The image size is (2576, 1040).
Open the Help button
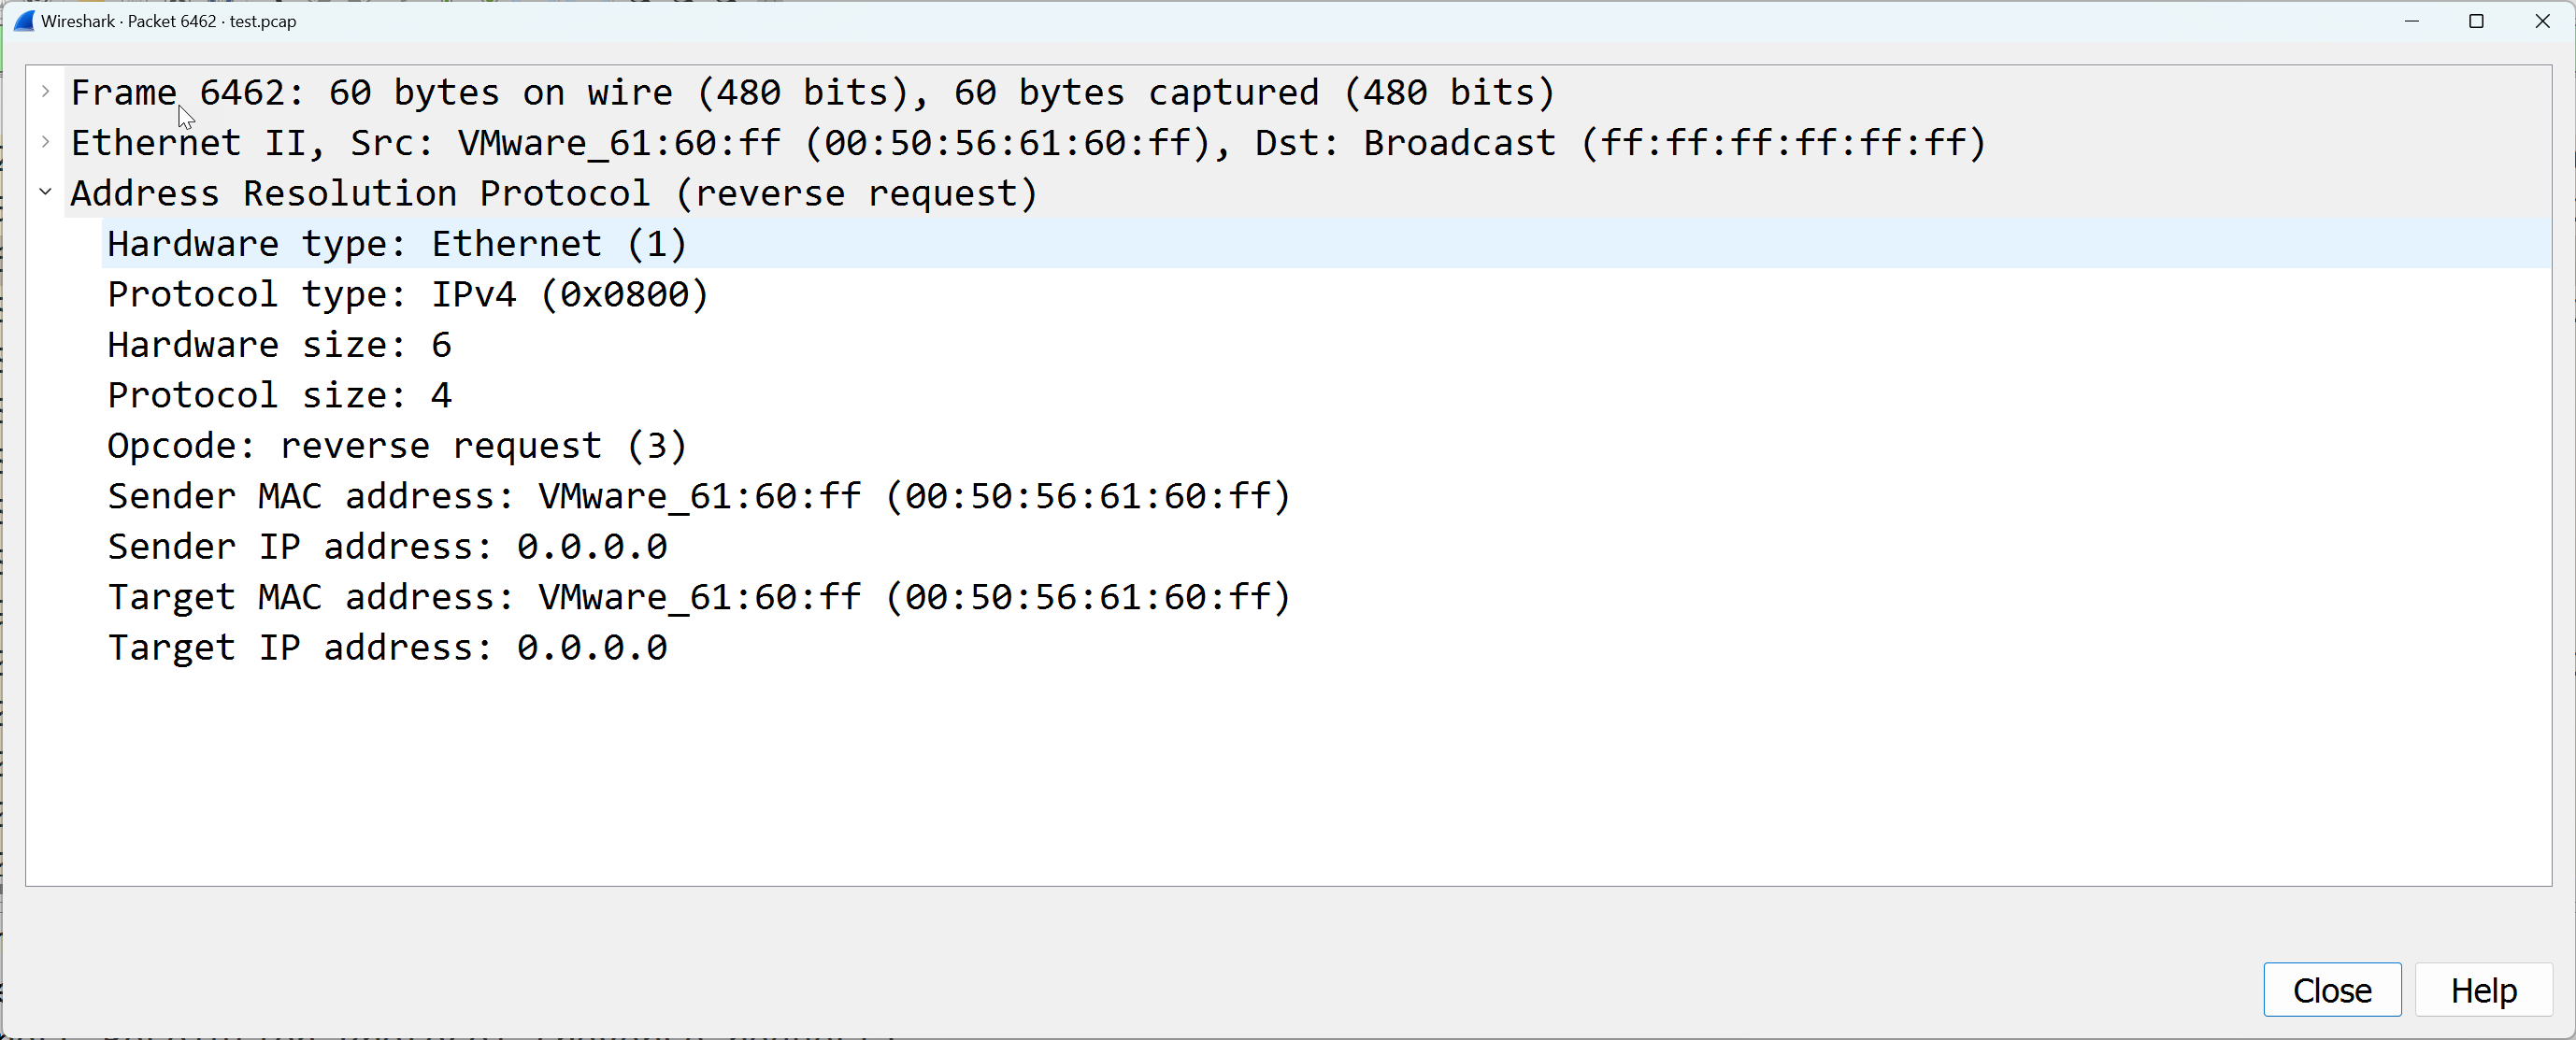(2483, 990)
